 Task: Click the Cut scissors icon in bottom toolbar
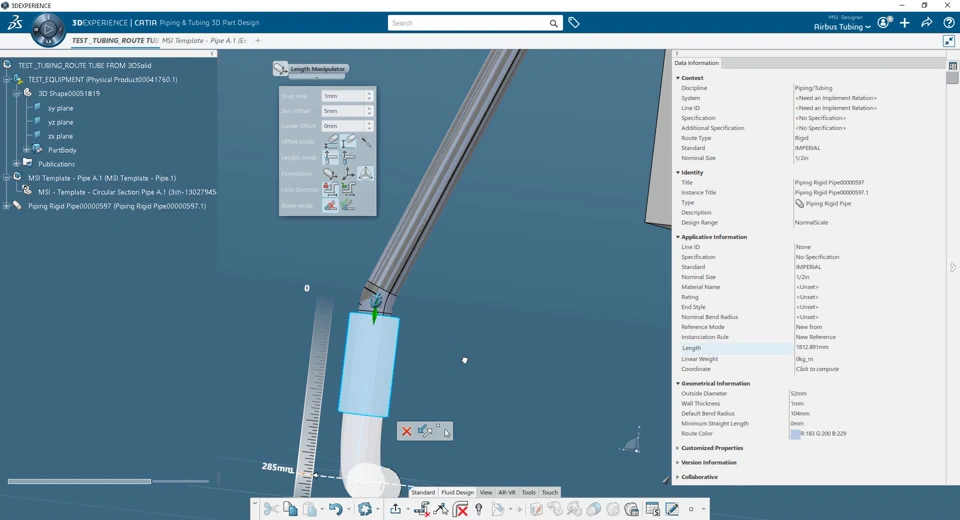(271, 509)
